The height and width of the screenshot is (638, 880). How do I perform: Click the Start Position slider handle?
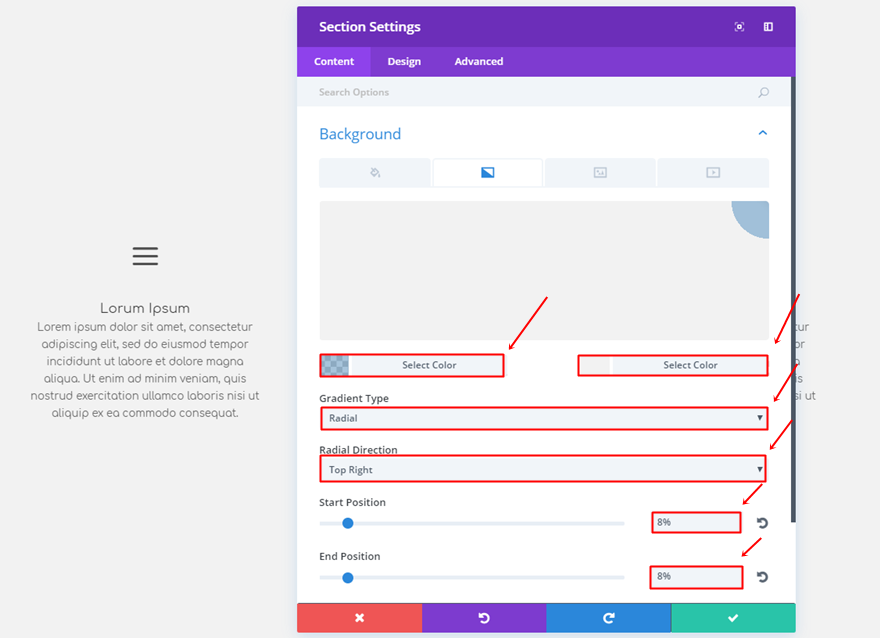(x=348, y=523)
